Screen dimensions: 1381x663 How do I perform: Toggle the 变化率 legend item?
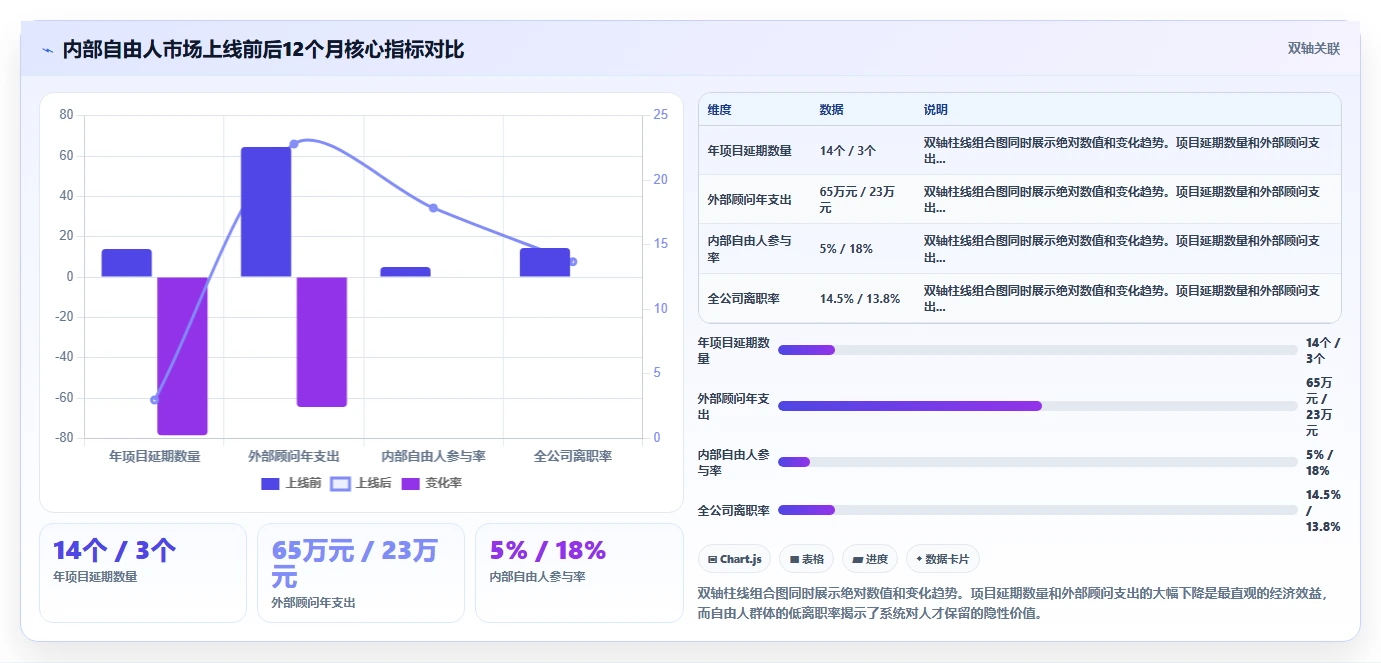coord(431,483)
